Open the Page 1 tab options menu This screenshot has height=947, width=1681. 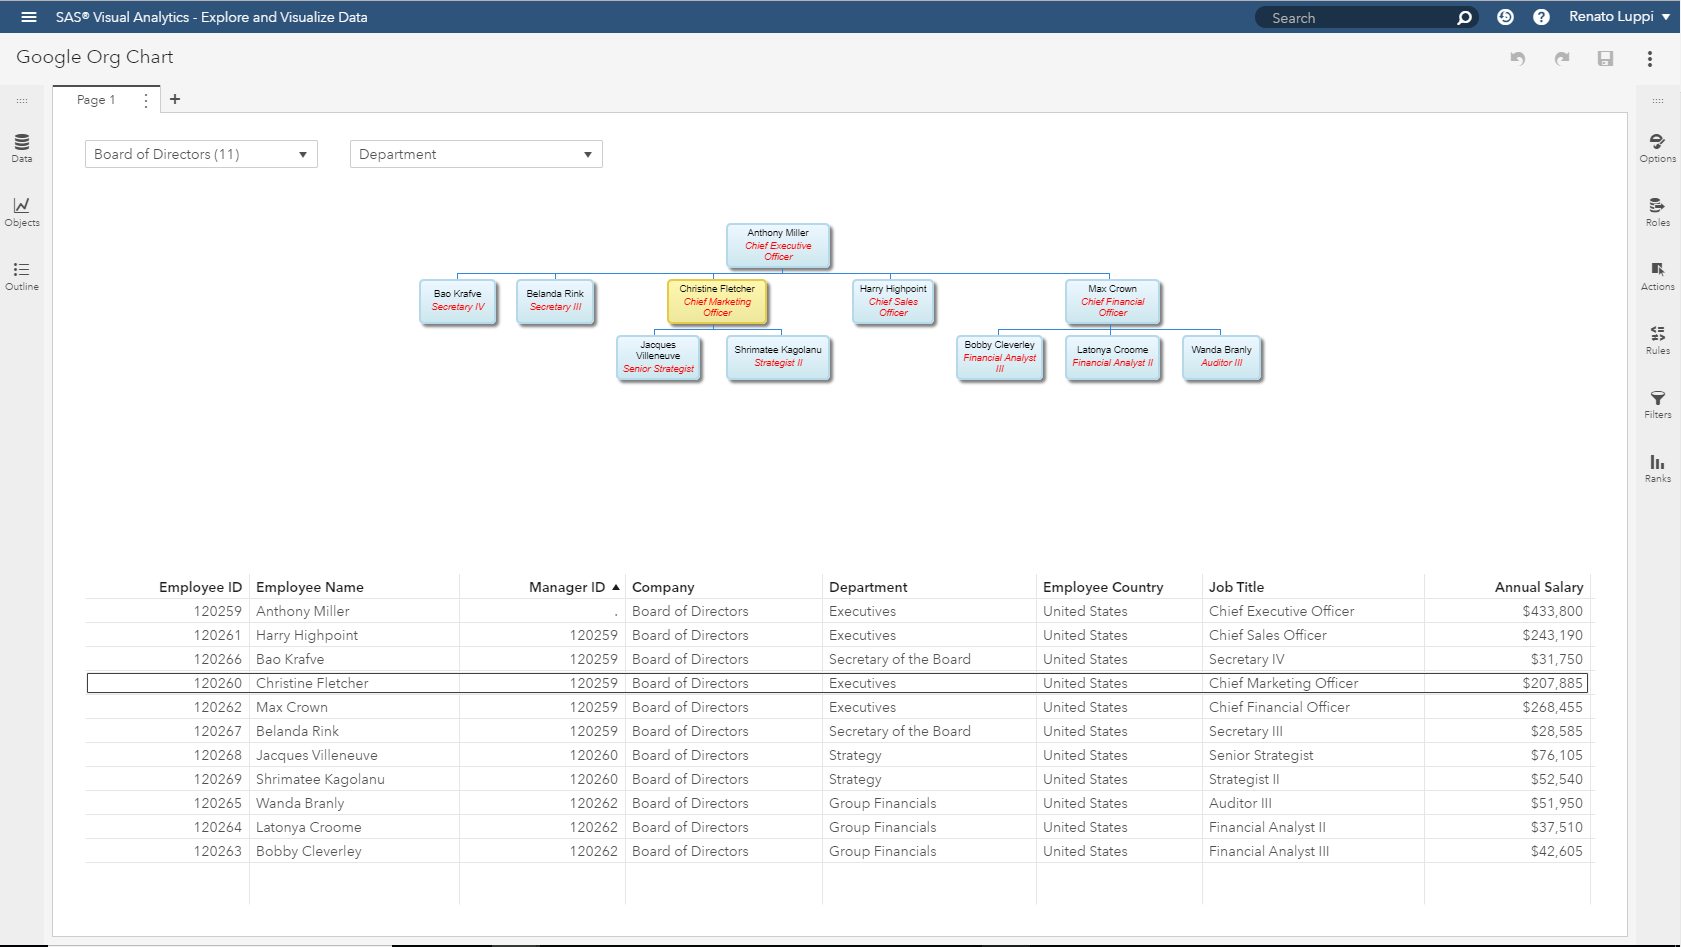click(x=145, y=99)
